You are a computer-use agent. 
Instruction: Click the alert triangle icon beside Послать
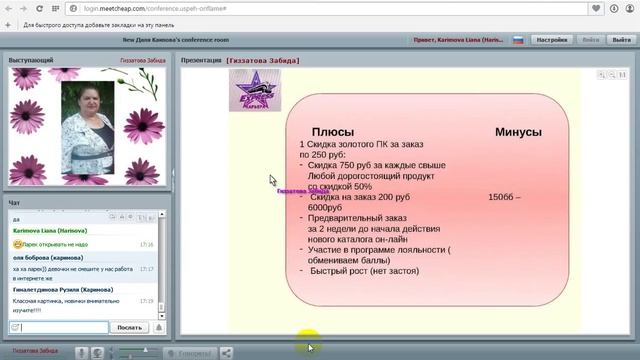[159, 327]
